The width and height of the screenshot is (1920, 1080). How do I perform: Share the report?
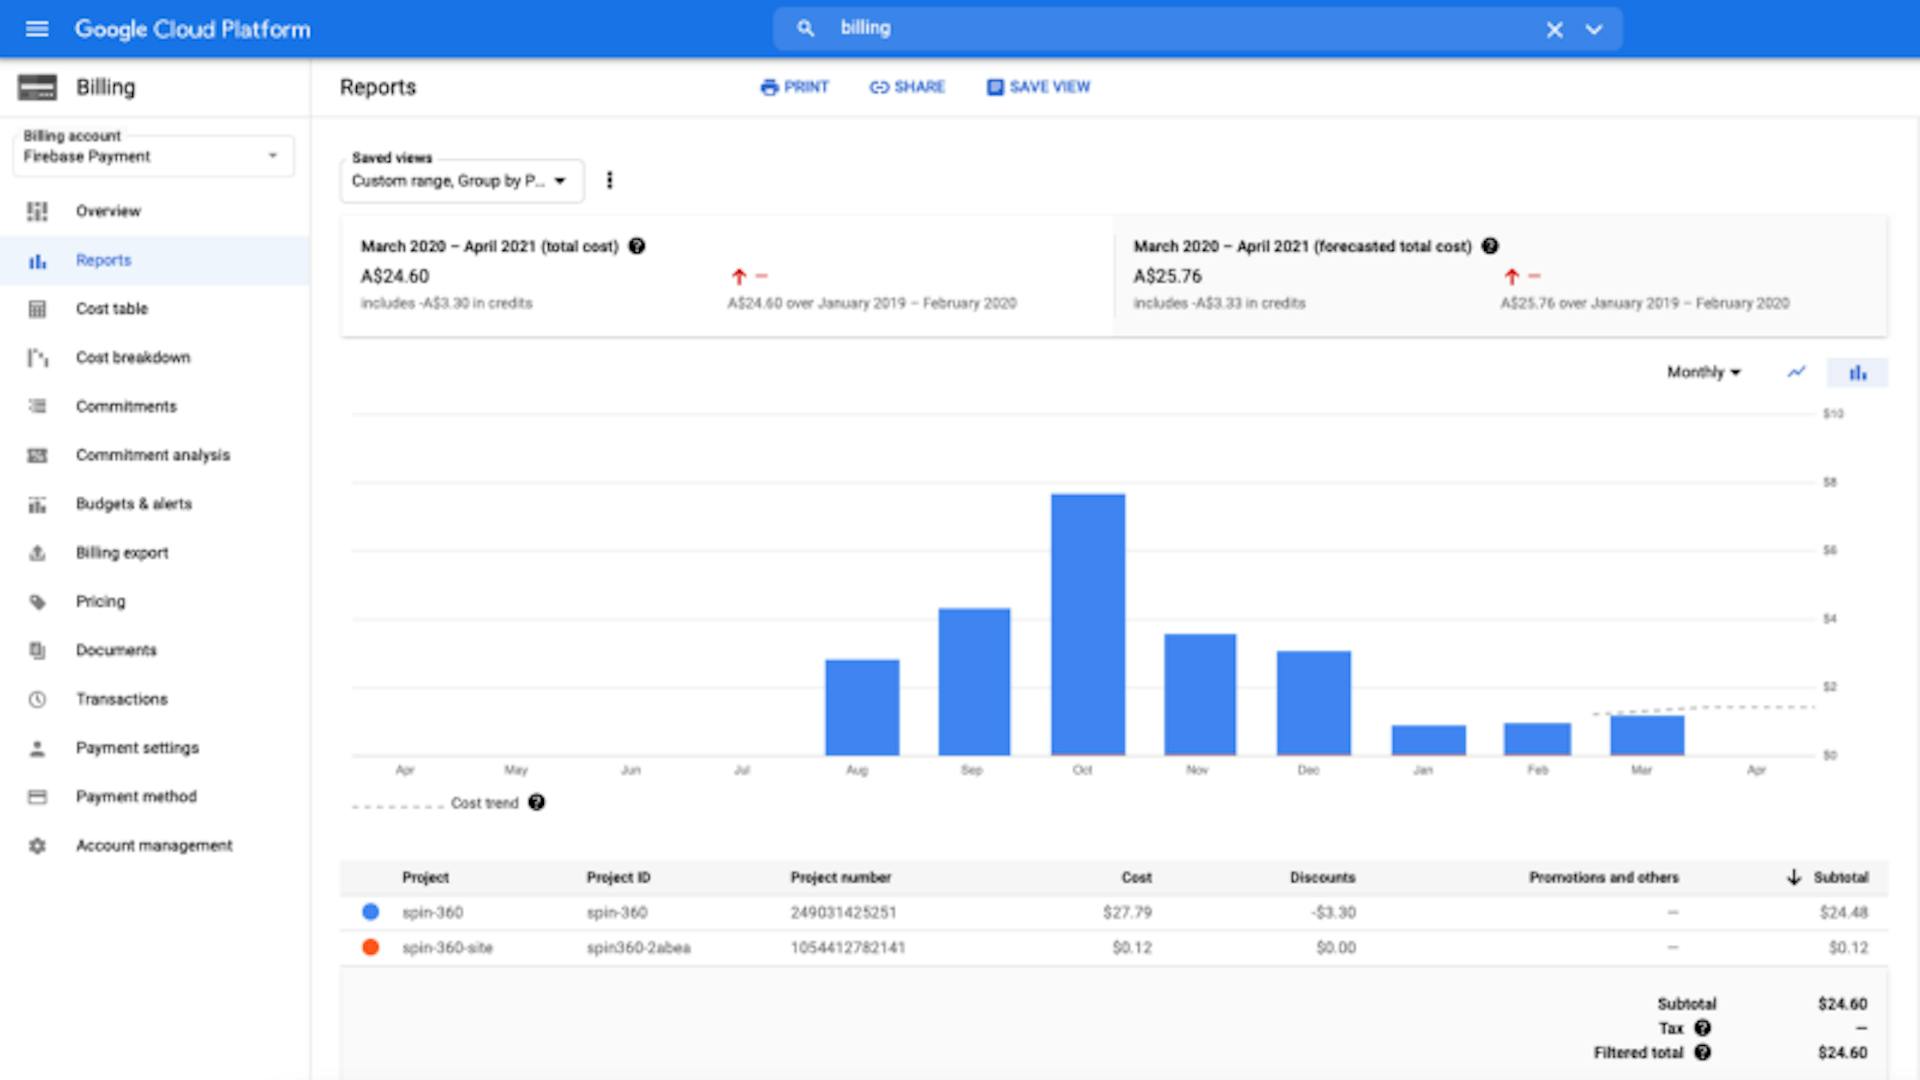[x=907, y=87]
